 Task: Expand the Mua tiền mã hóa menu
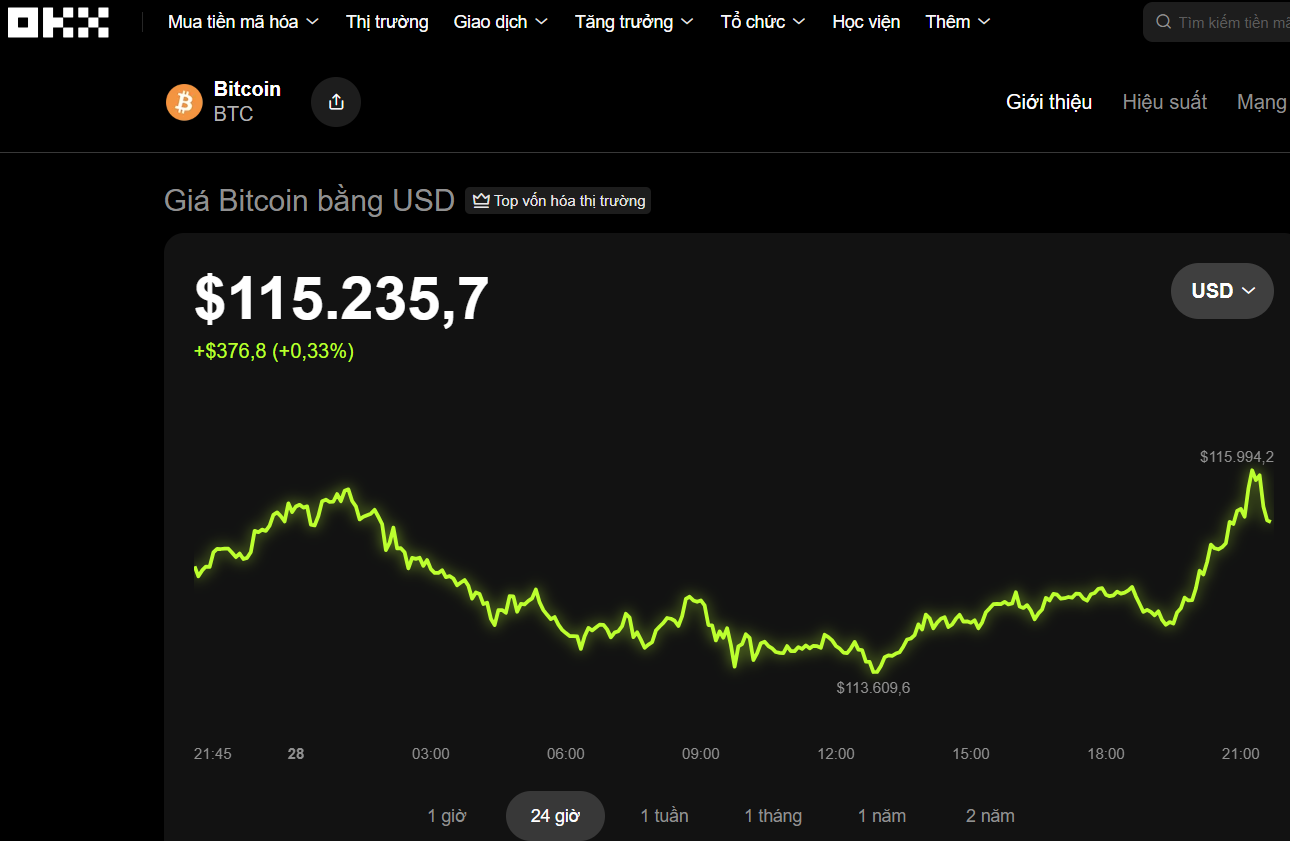point(243,22)
